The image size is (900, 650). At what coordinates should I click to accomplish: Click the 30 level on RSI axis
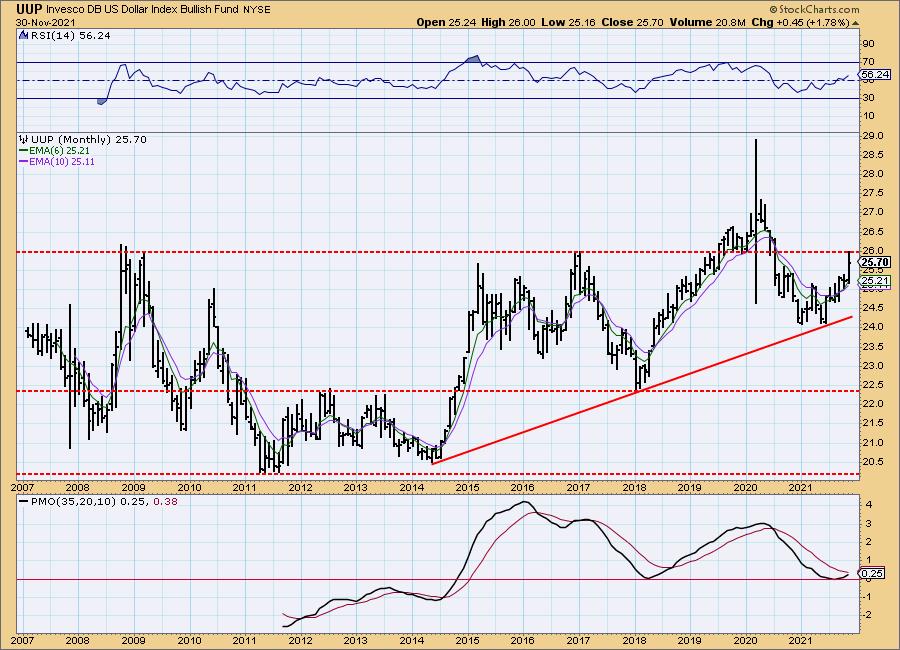coord(868,98)
